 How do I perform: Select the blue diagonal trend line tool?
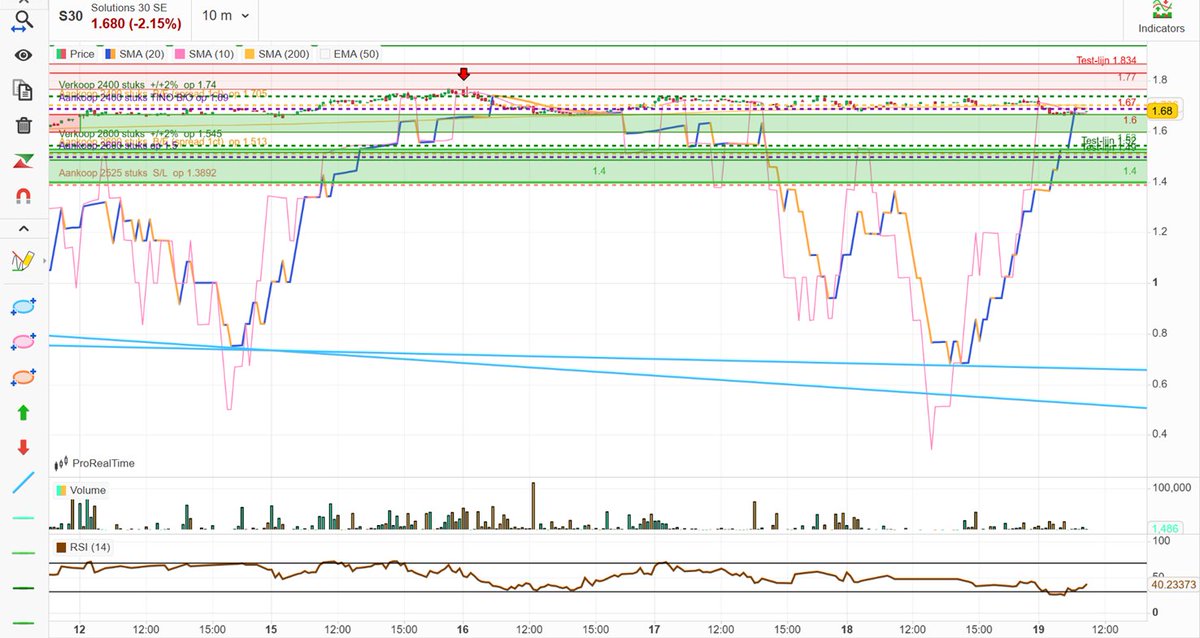click(x=24, y=482)
